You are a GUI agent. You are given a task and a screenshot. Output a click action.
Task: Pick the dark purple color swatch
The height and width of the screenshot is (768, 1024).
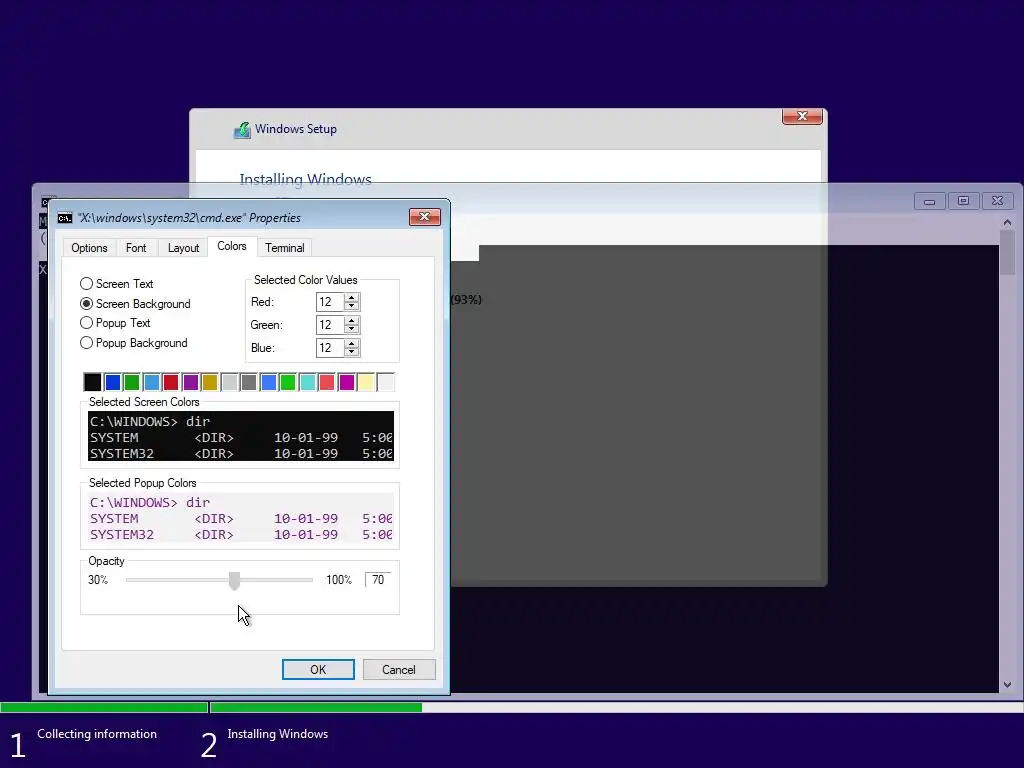pos(191,382)
